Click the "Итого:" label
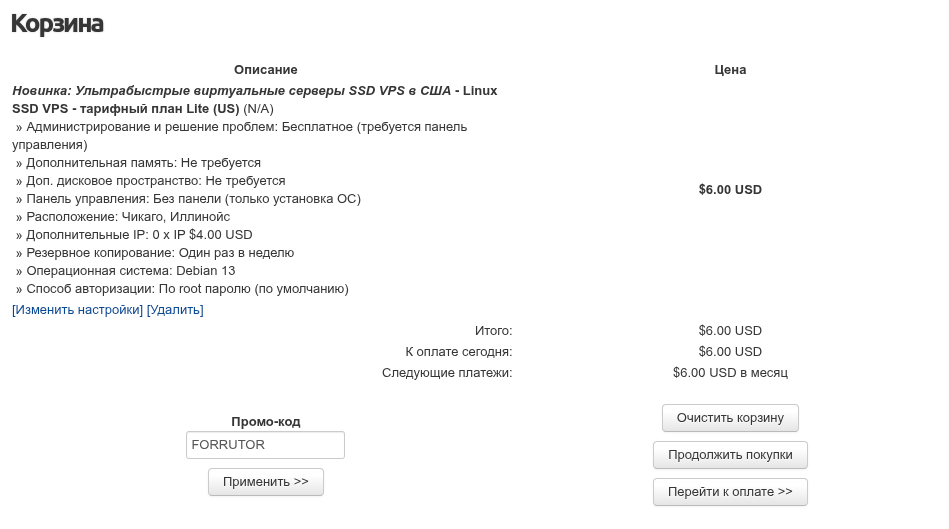Screen dimensions: 949x529 click(x=493, y=331)
